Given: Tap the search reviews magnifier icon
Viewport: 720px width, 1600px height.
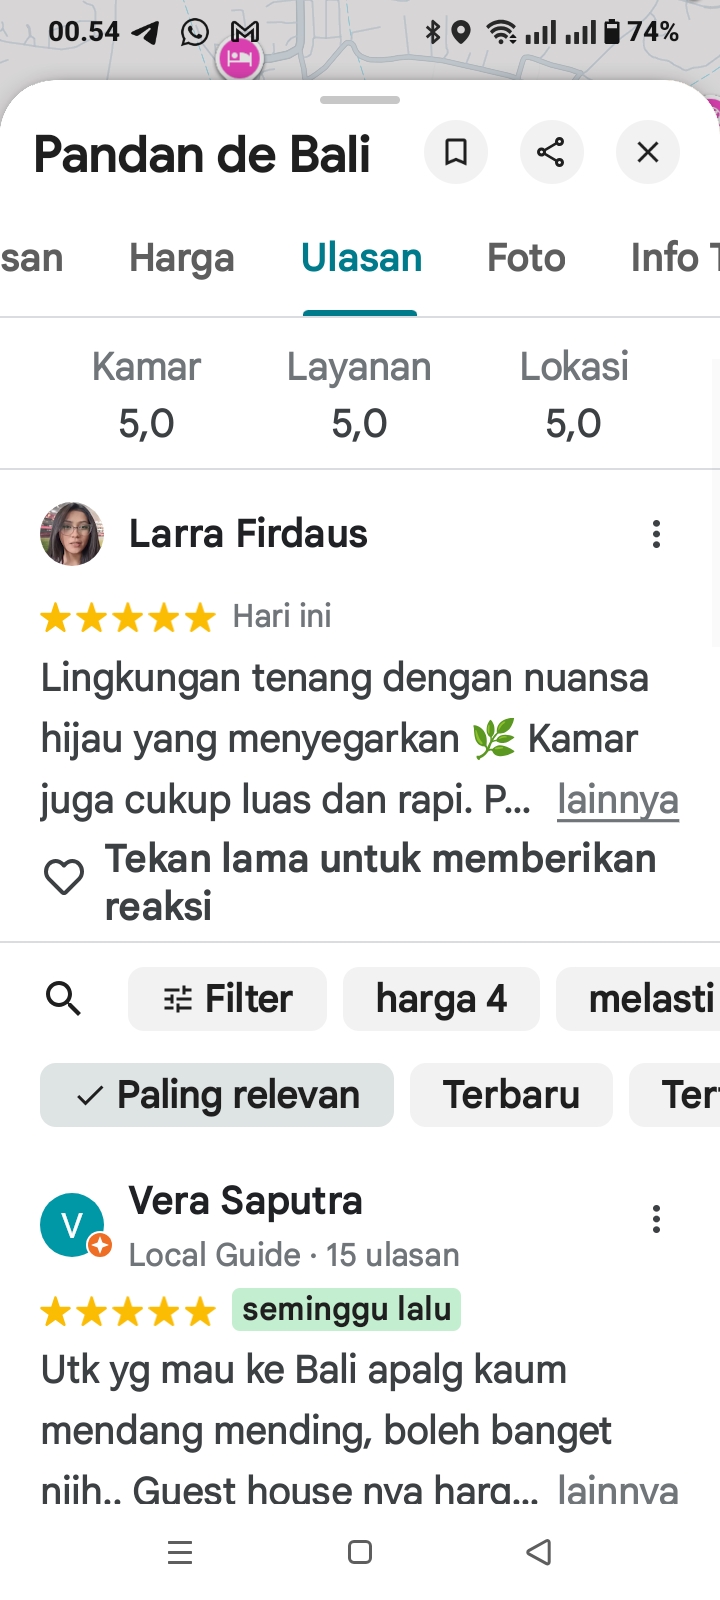Looking at the screenshot, I should tap(64, 998).
